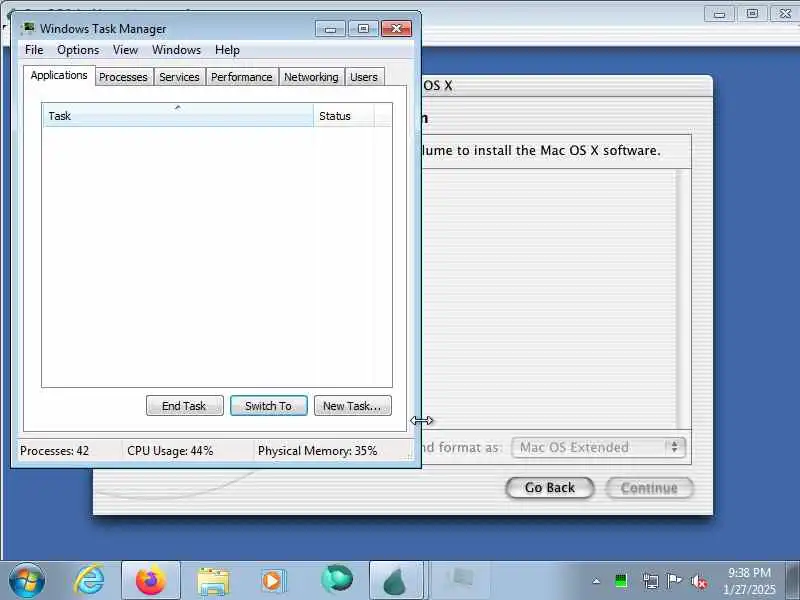Open the View menu

pos(125,50)
